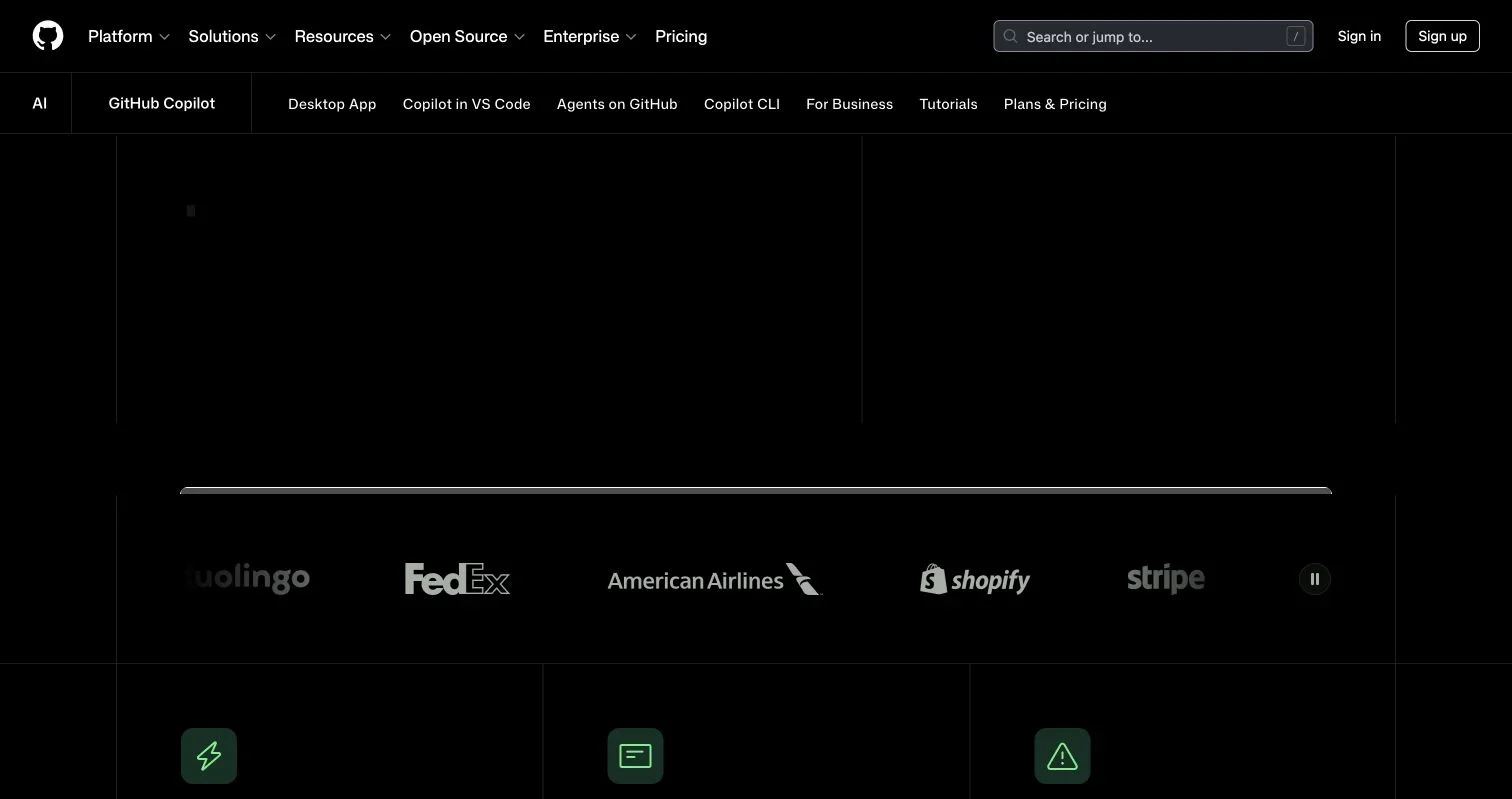Click the Stripe logo
The image size is (1512, 799).
[x=1166, y=579]
